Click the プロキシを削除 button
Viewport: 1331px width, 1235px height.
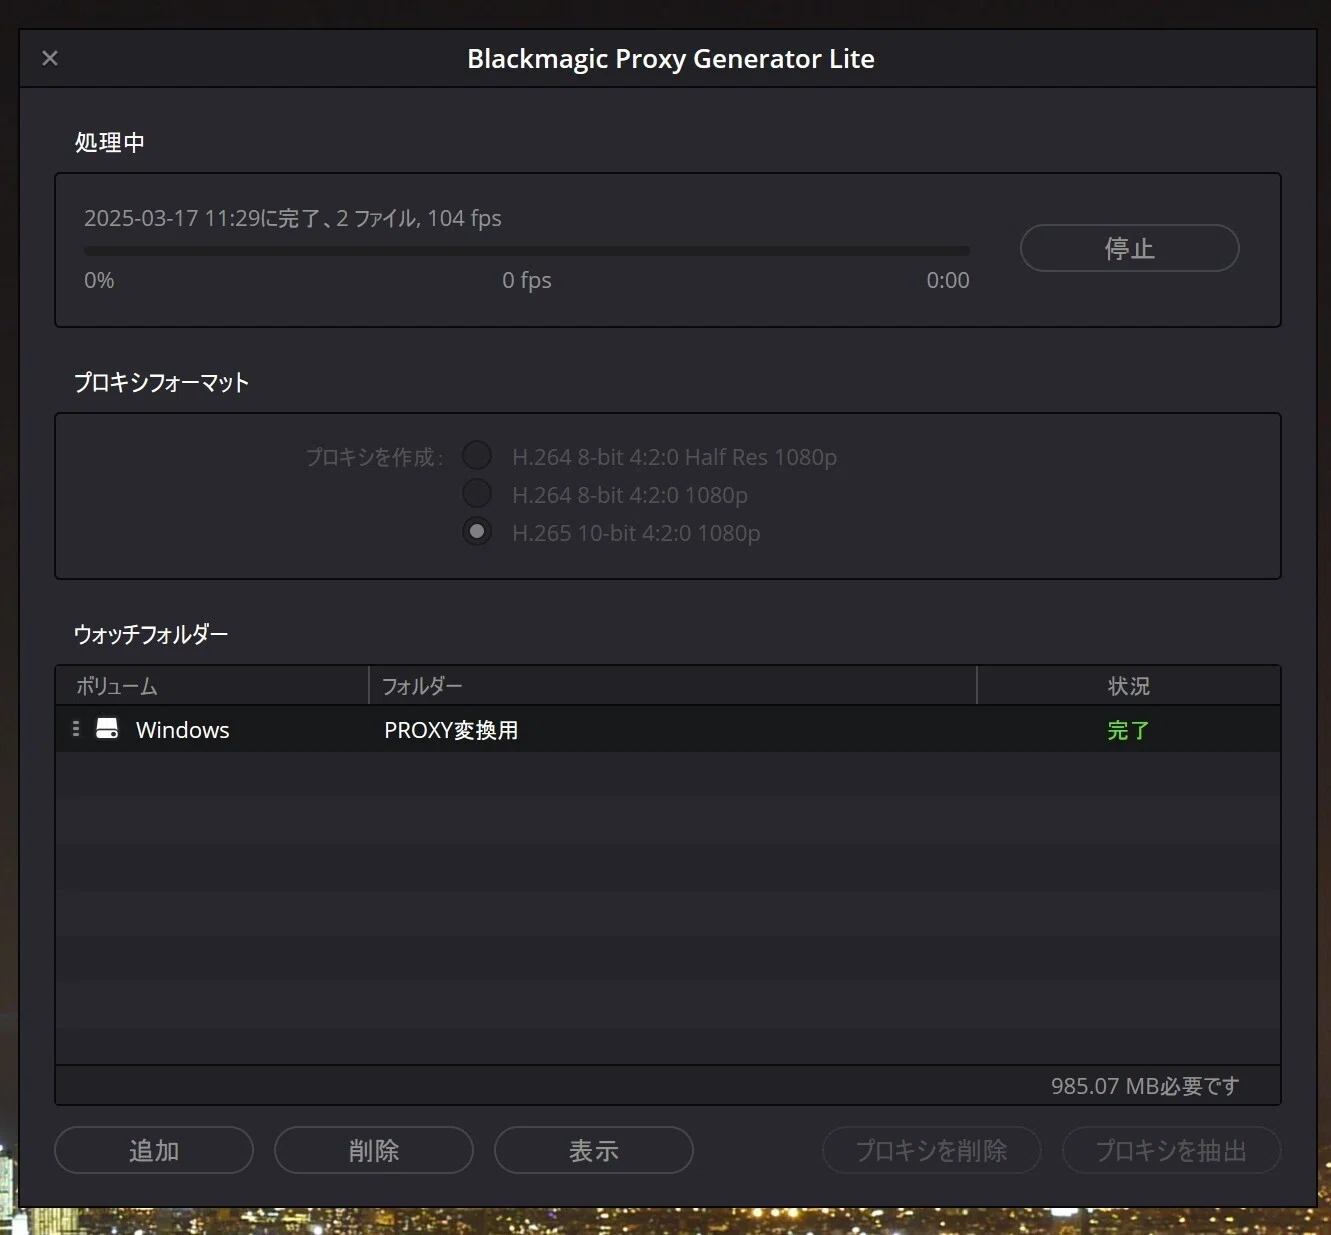coord(932,1150)
